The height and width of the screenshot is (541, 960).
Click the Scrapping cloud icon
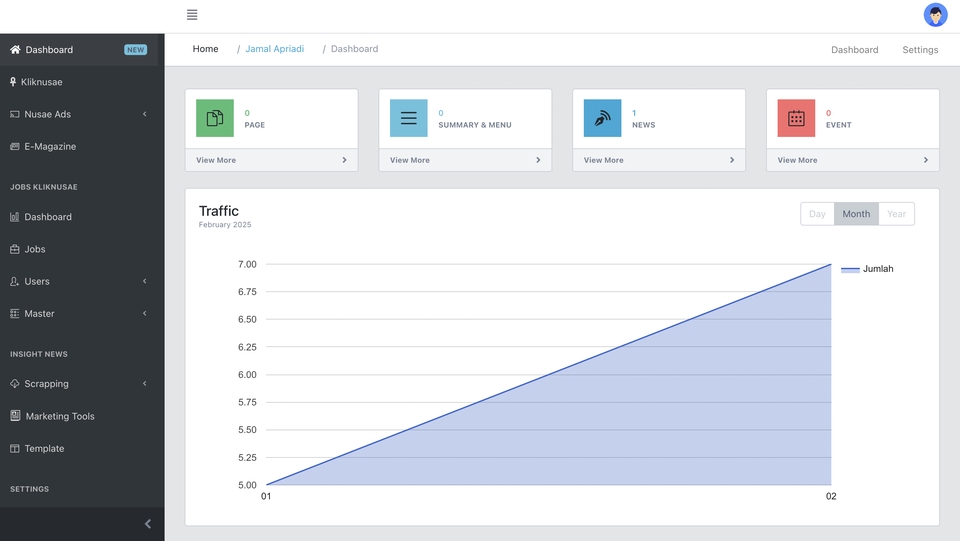click(x=15, y=384)
